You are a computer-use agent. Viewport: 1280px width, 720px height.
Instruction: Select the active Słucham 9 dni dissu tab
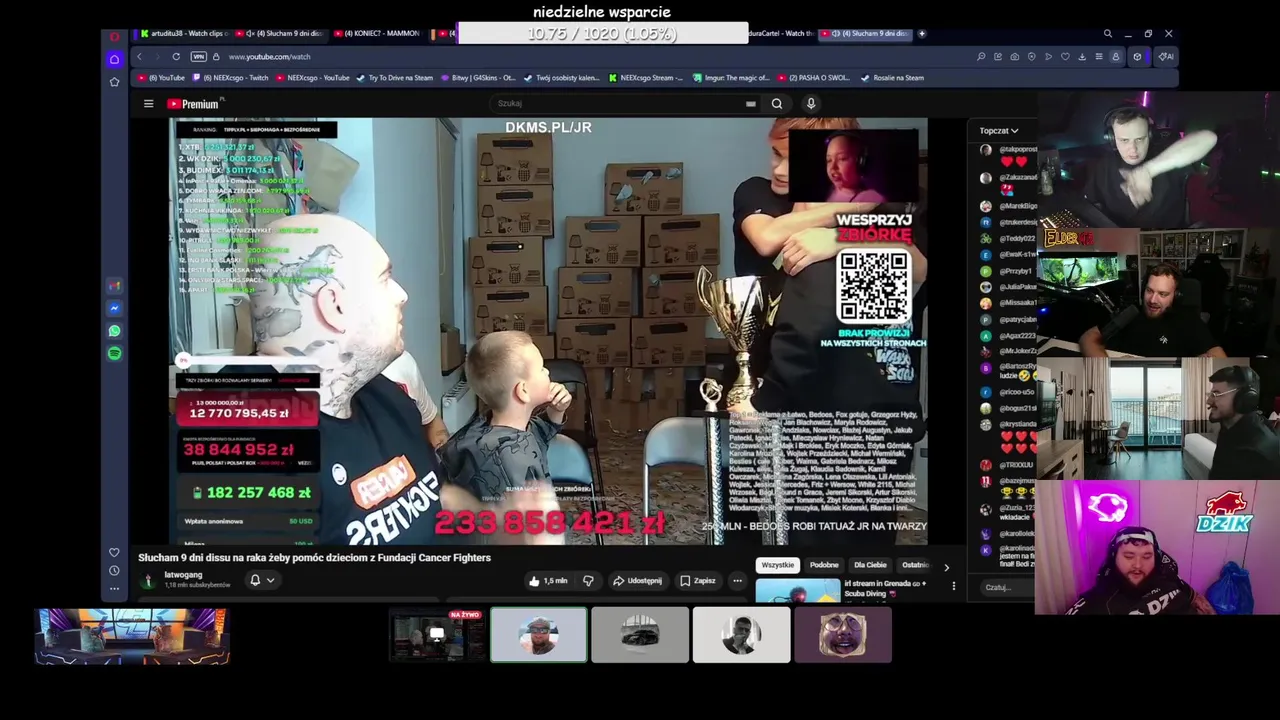866,34
